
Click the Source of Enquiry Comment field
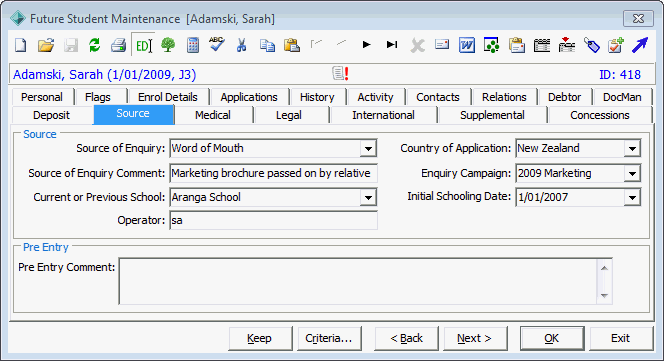pyautogui.click(x=274, y=173)
